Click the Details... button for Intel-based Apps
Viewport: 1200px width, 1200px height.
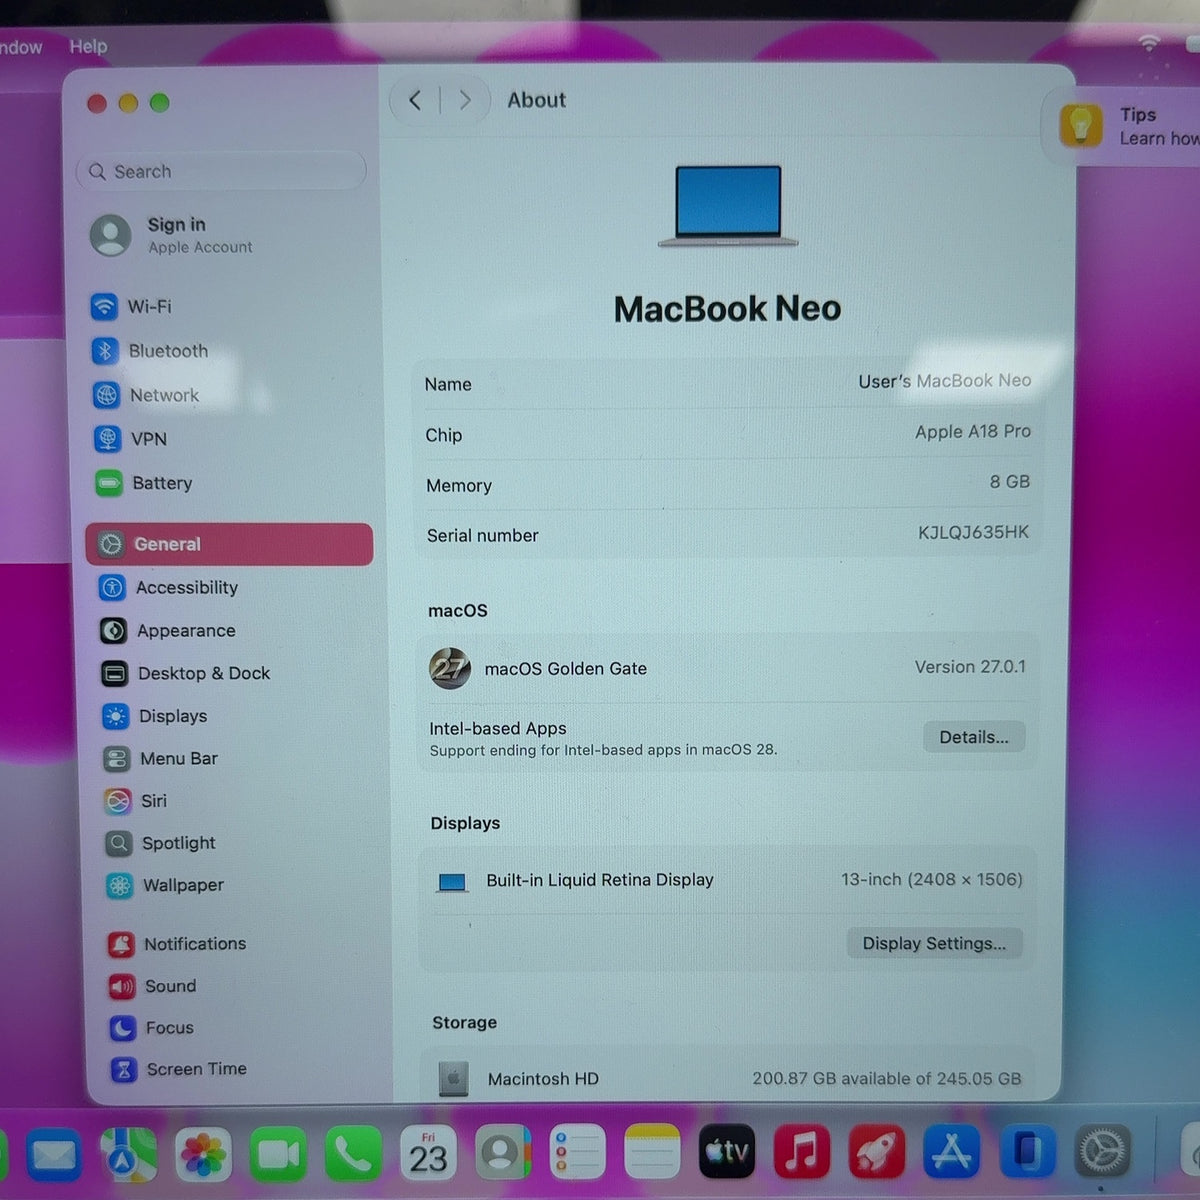(974, 737)
